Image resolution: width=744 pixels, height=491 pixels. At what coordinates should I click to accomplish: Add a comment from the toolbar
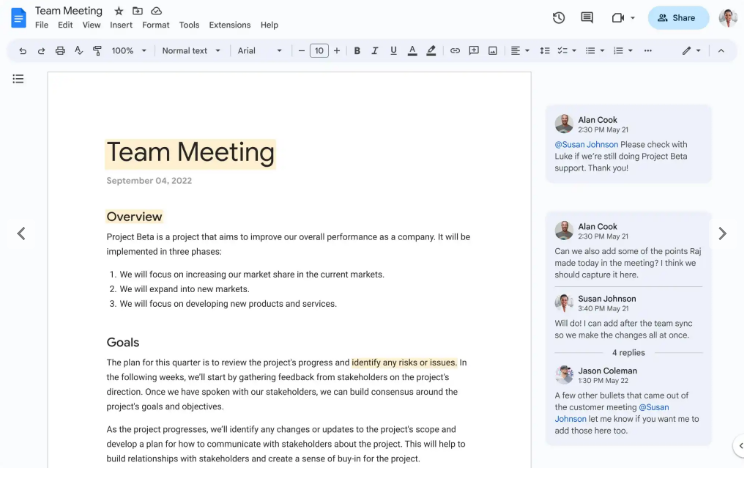[474, 51]
